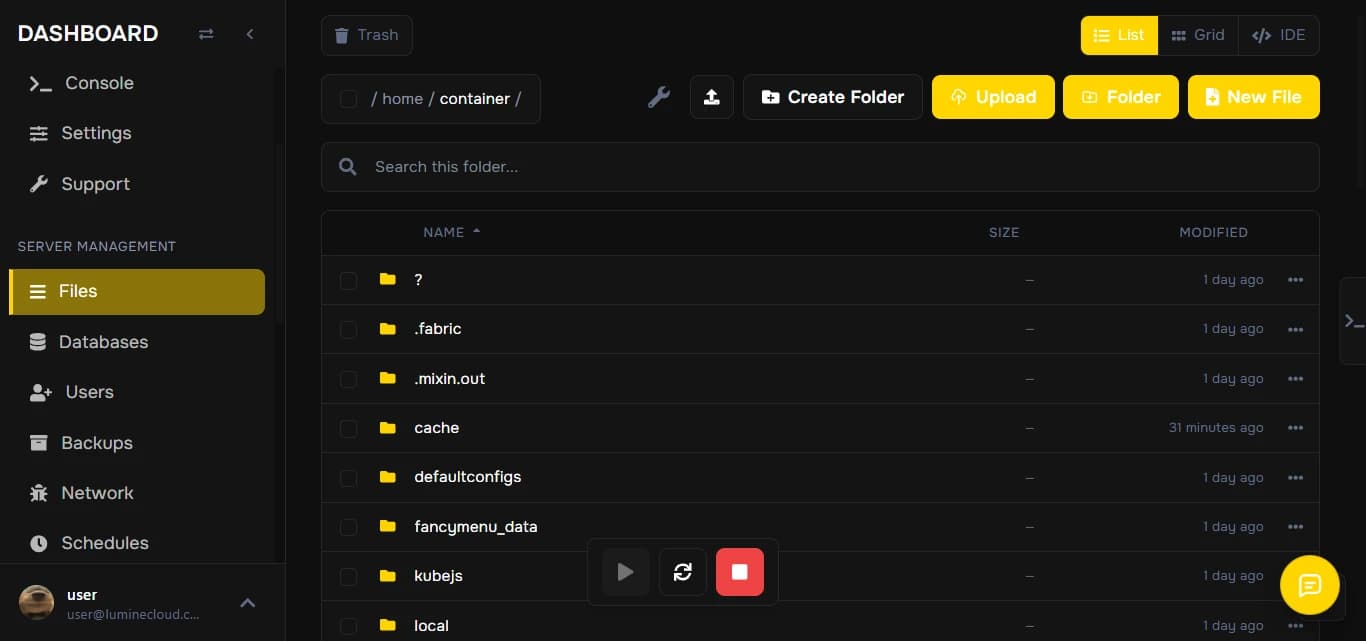Tick the select-all checkbox in breadcrumb
1366x641 pixels.
point(348,99)
